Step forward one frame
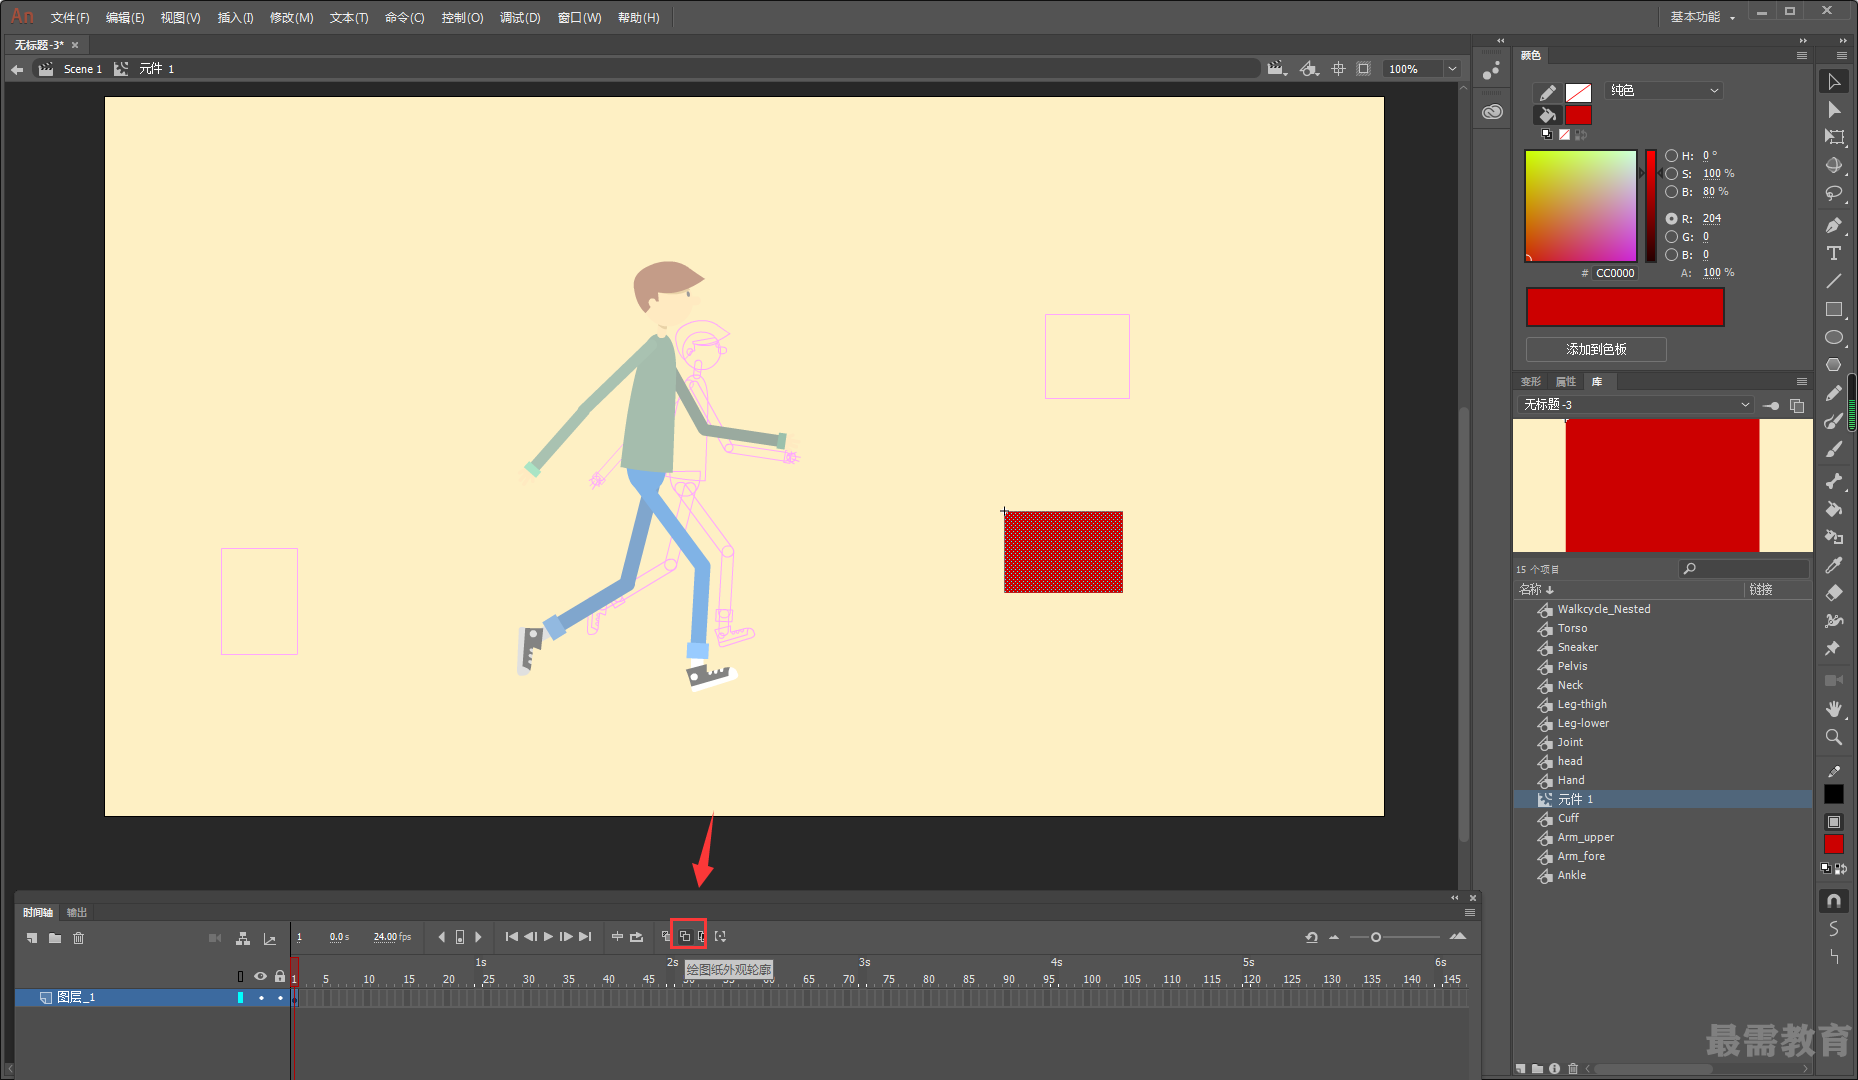1858x1080 pixels. [566, 937]
